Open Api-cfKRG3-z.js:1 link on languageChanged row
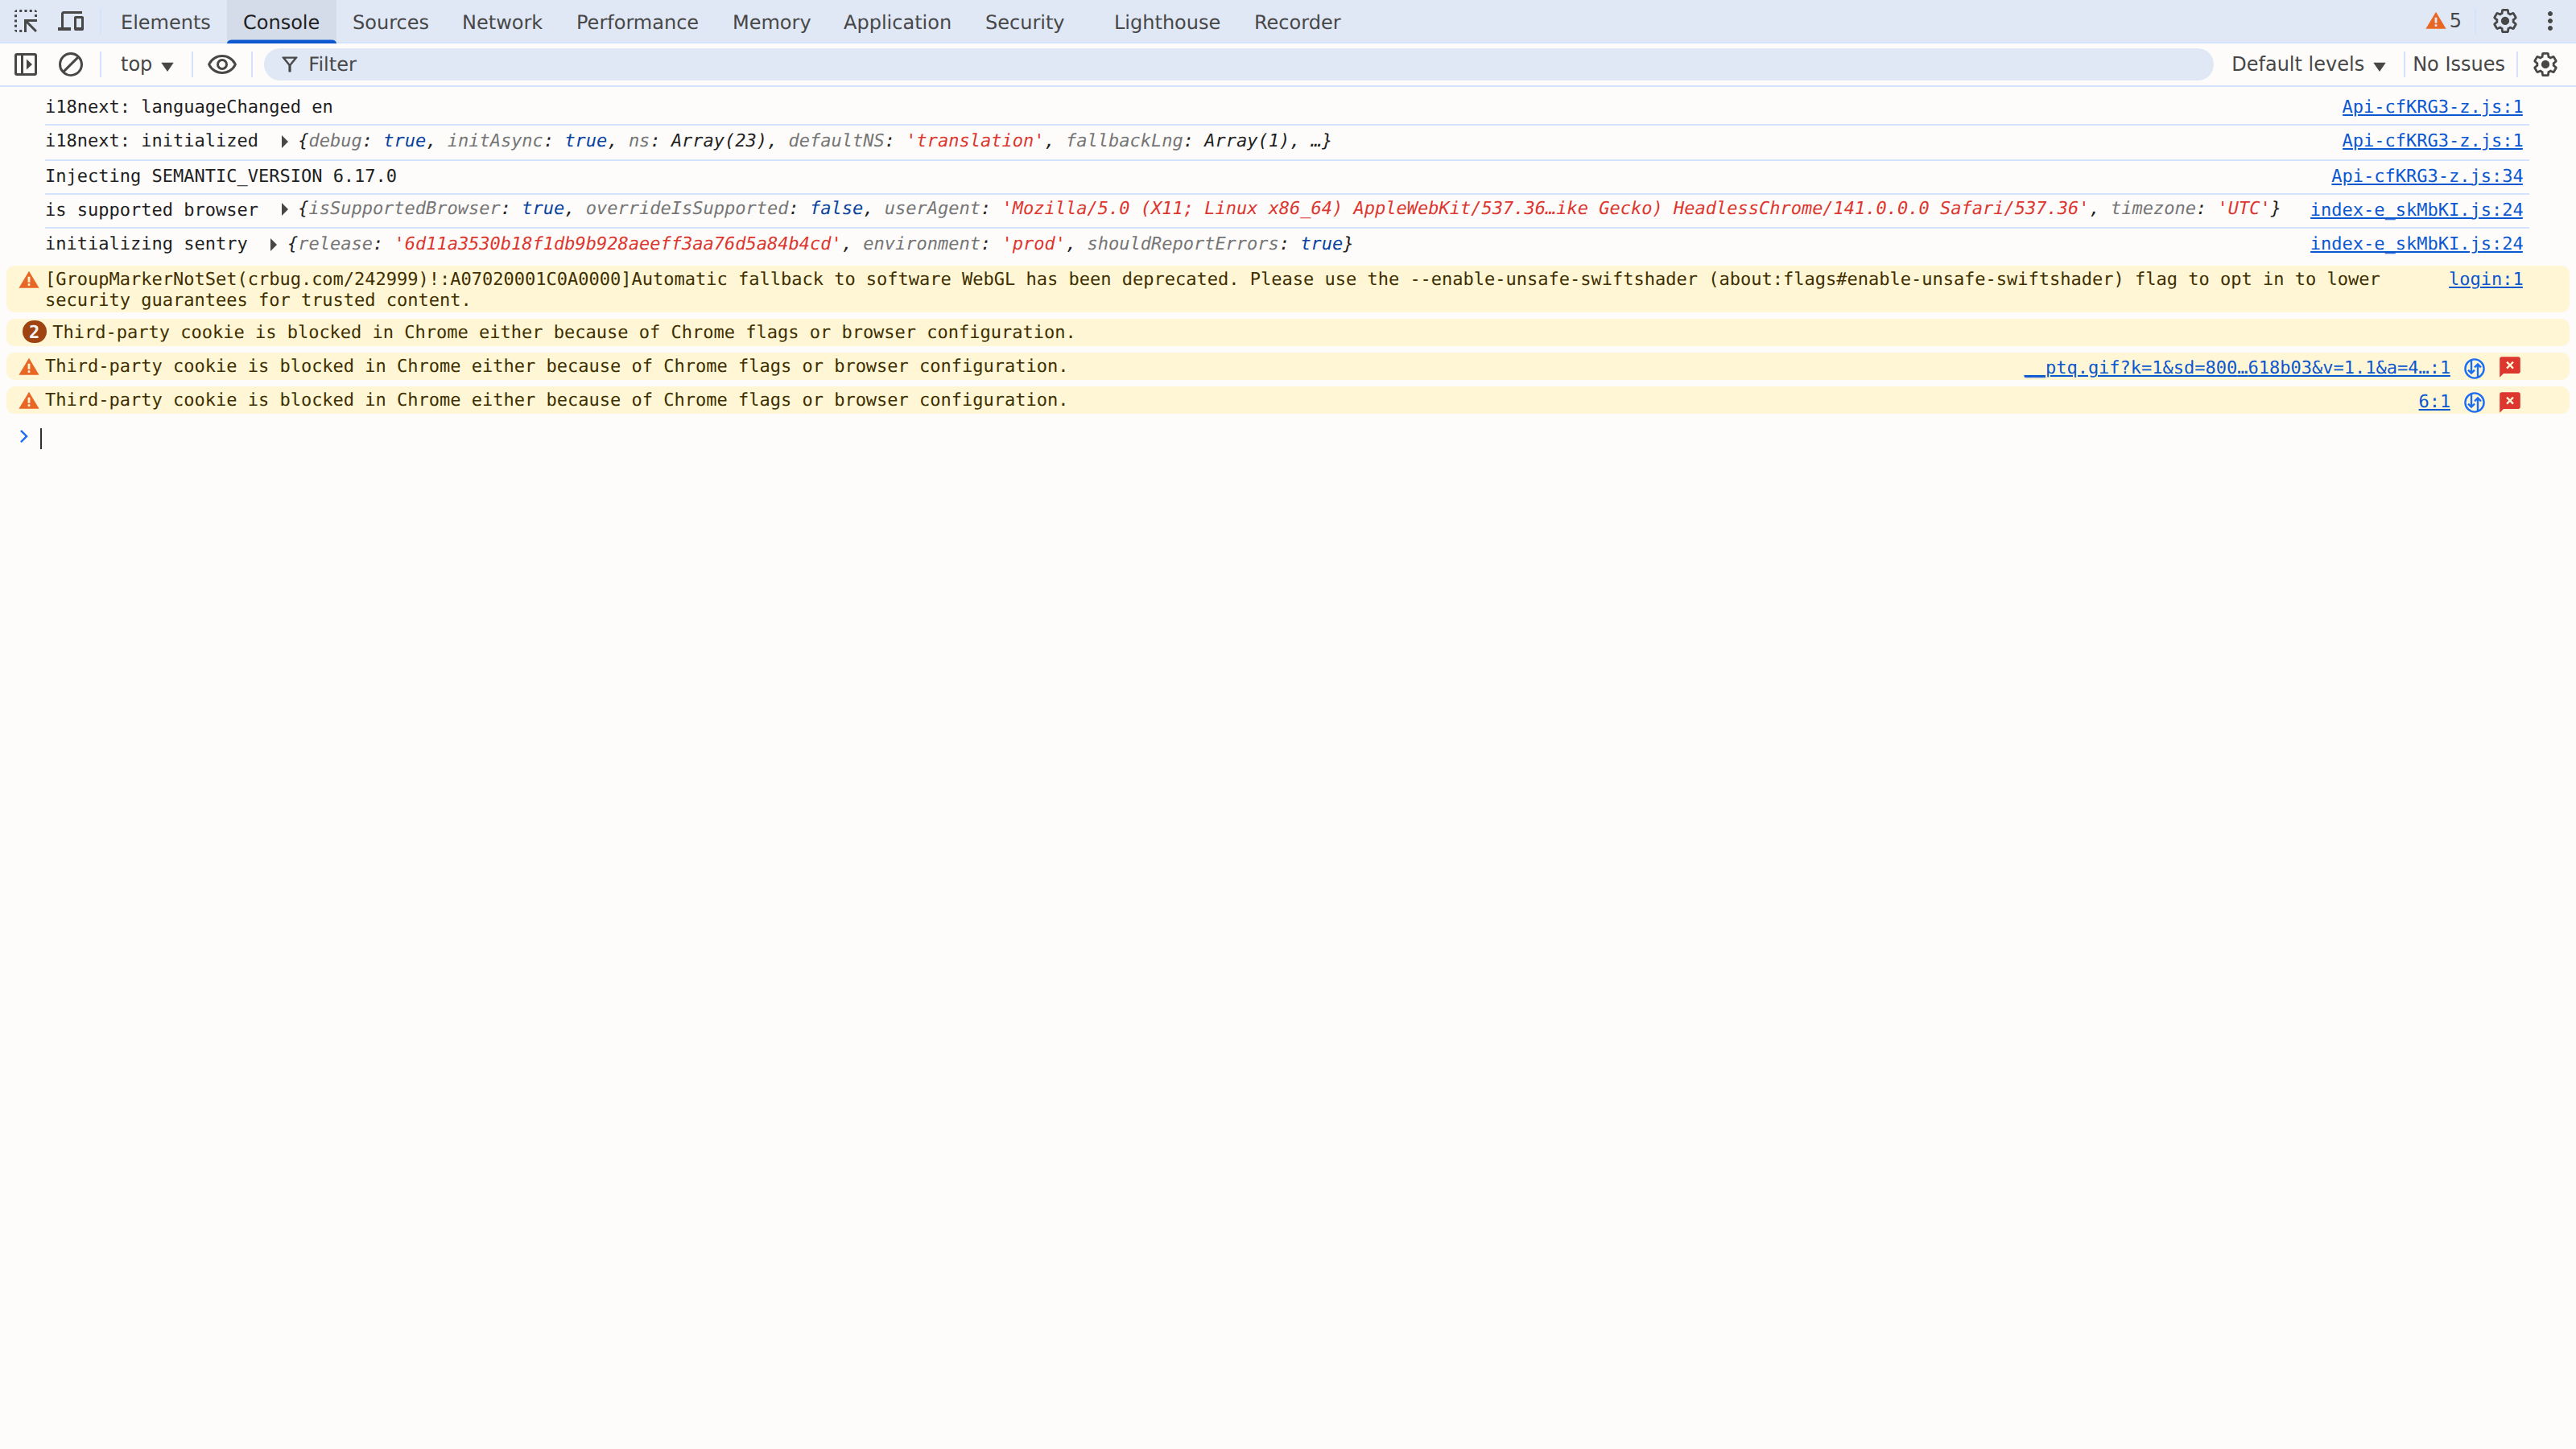Viewport: 2576px width, 1449px height. [x=2432, y=107]
